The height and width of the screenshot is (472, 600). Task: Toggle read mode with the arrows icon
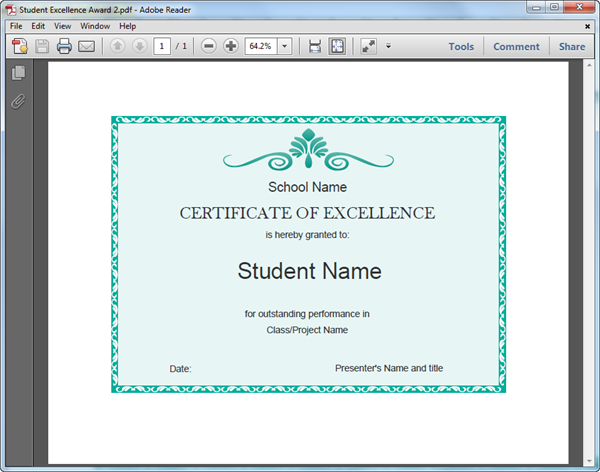tap(368, 46)
